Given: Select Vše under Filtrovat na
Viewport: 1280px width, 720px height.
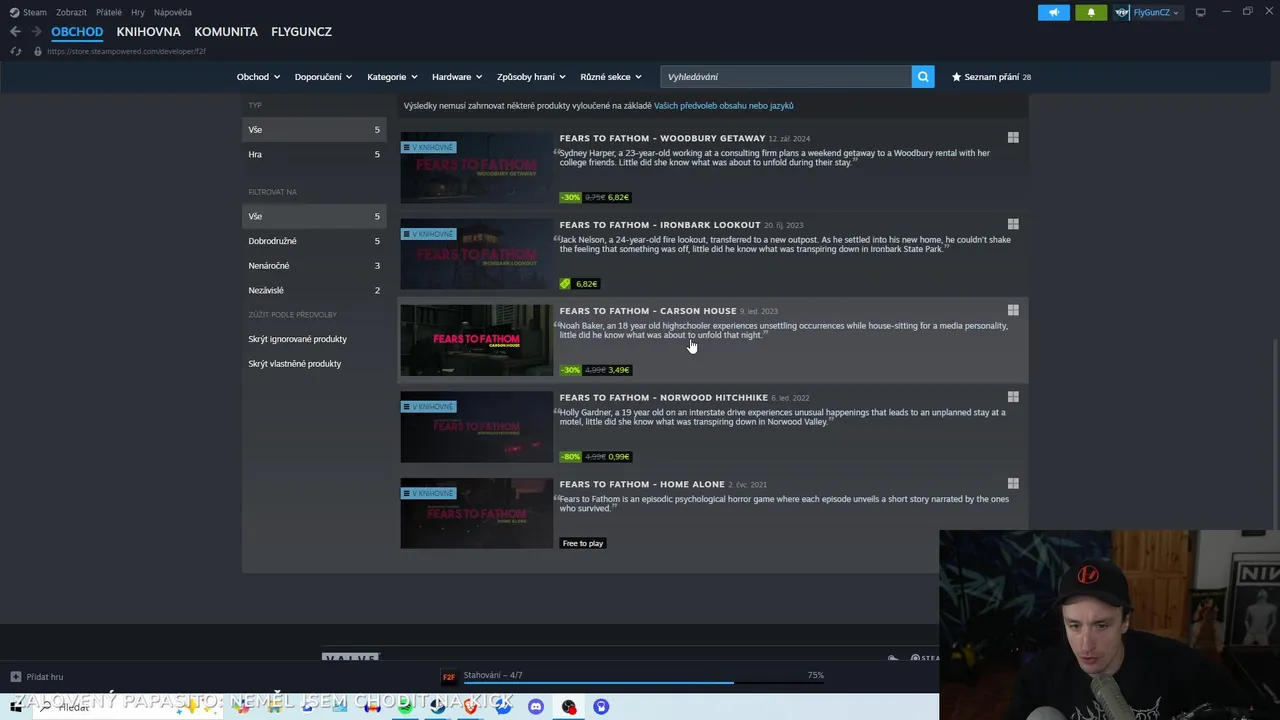Looking at the screenshot, I should 314,216.
